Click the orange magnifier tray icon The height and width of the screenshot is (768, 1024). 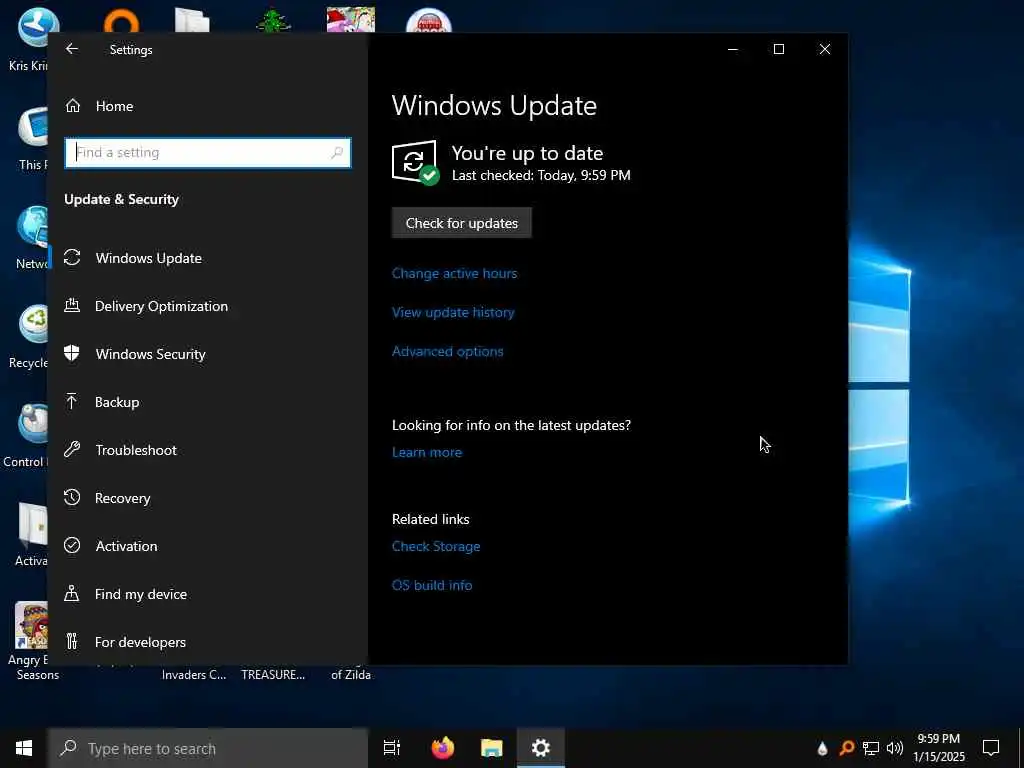[847, 748]
